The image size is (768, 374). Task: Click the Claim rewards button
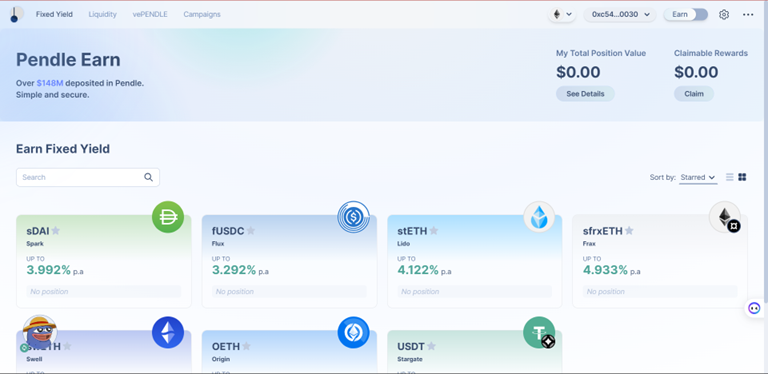(694, 94)
